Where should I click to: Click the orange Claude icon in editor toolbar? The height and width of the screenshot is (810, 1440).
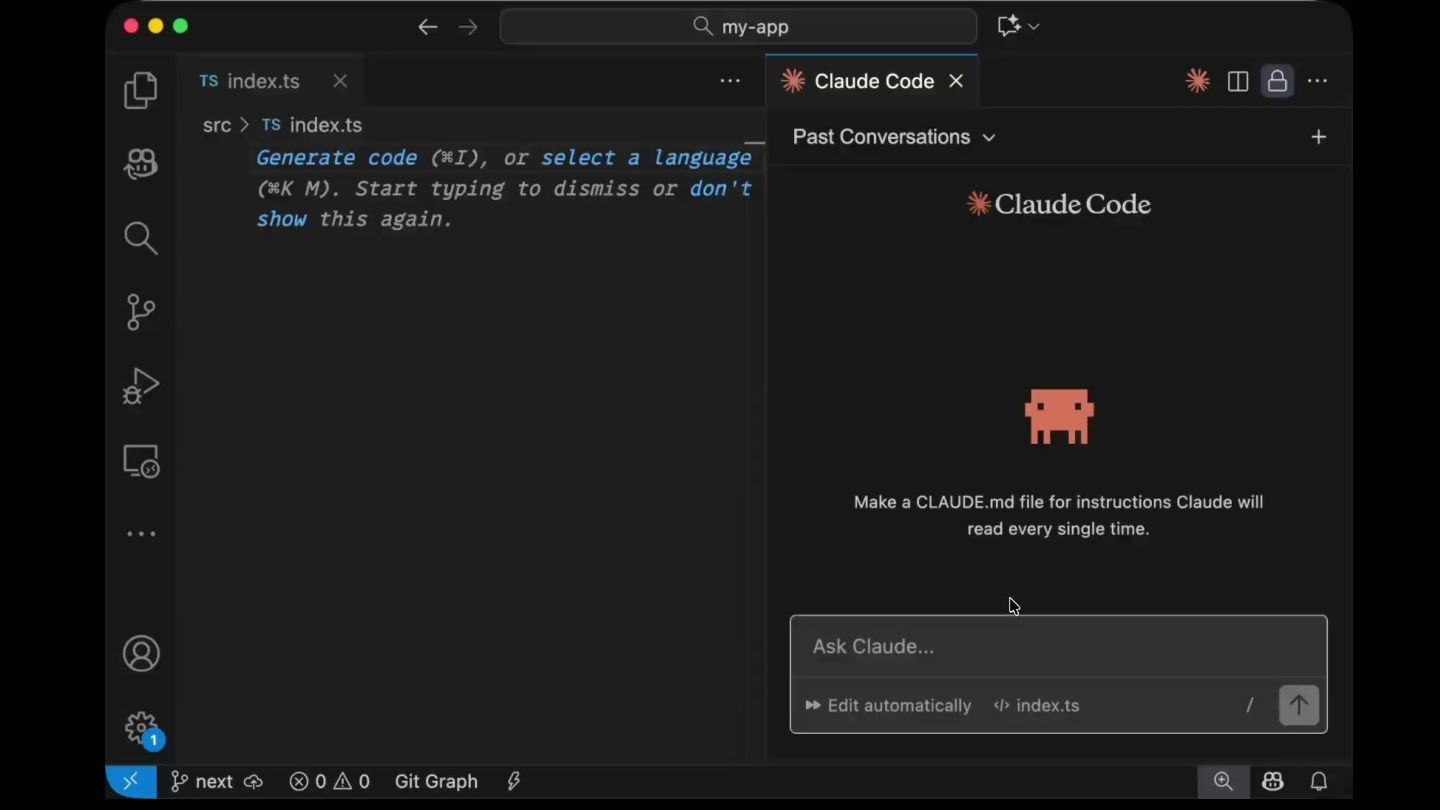pos(1198,81)
